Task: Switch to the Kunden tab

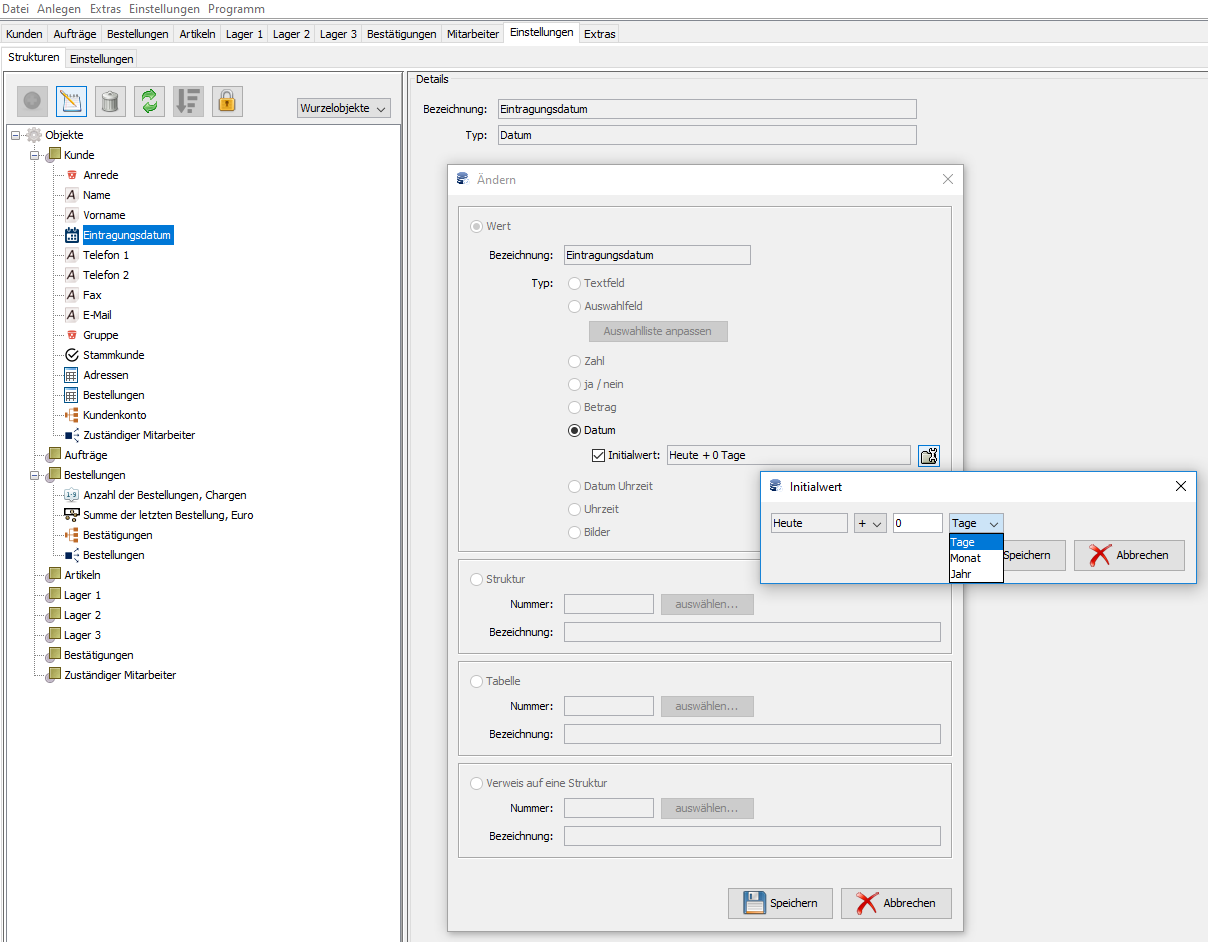Action: [24, 34]
